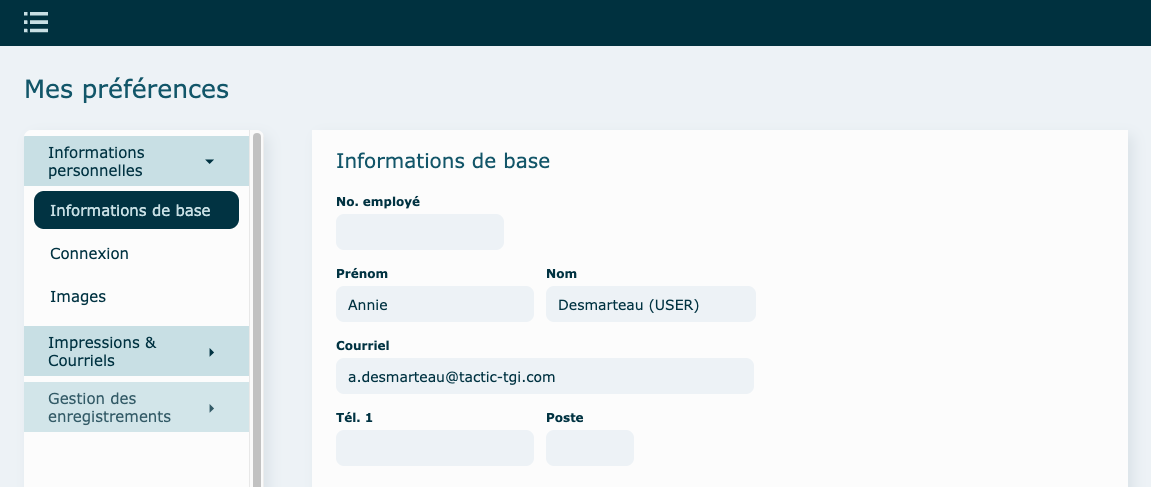Click the Courriel field label

coord(362,346)
